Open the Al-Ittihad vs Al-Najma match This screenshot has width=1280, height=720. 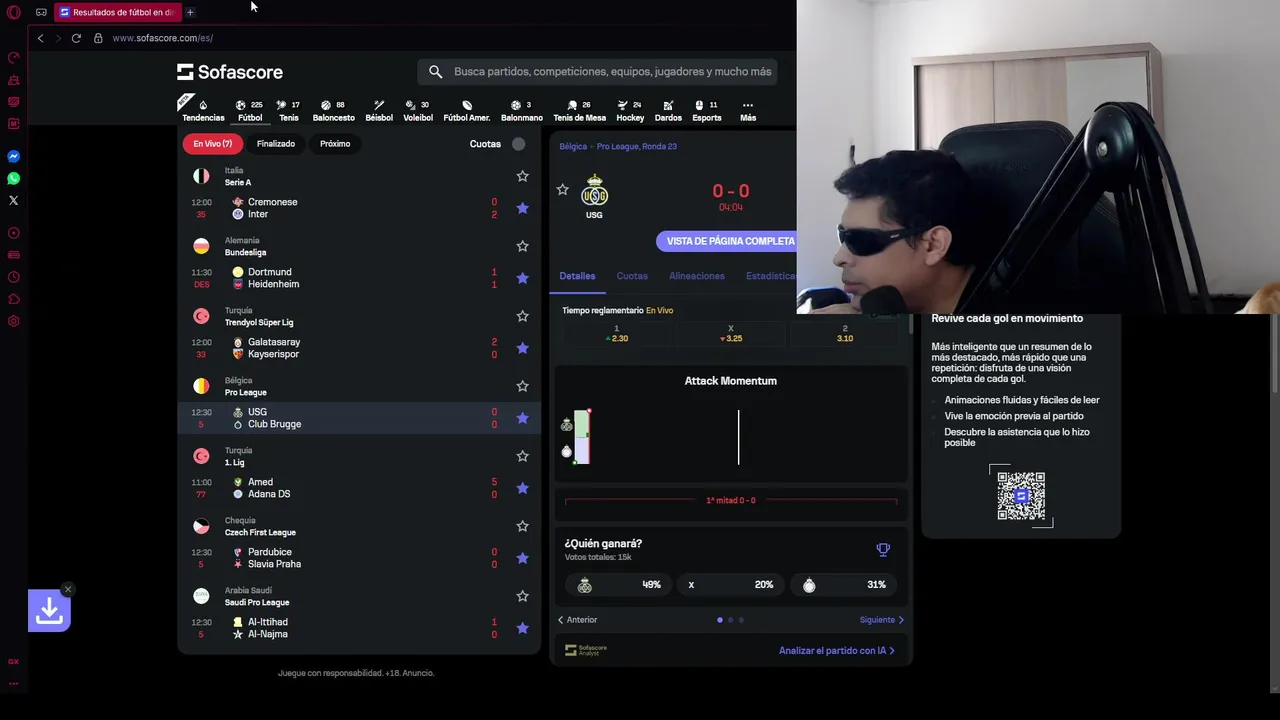(x=359, y=628)
